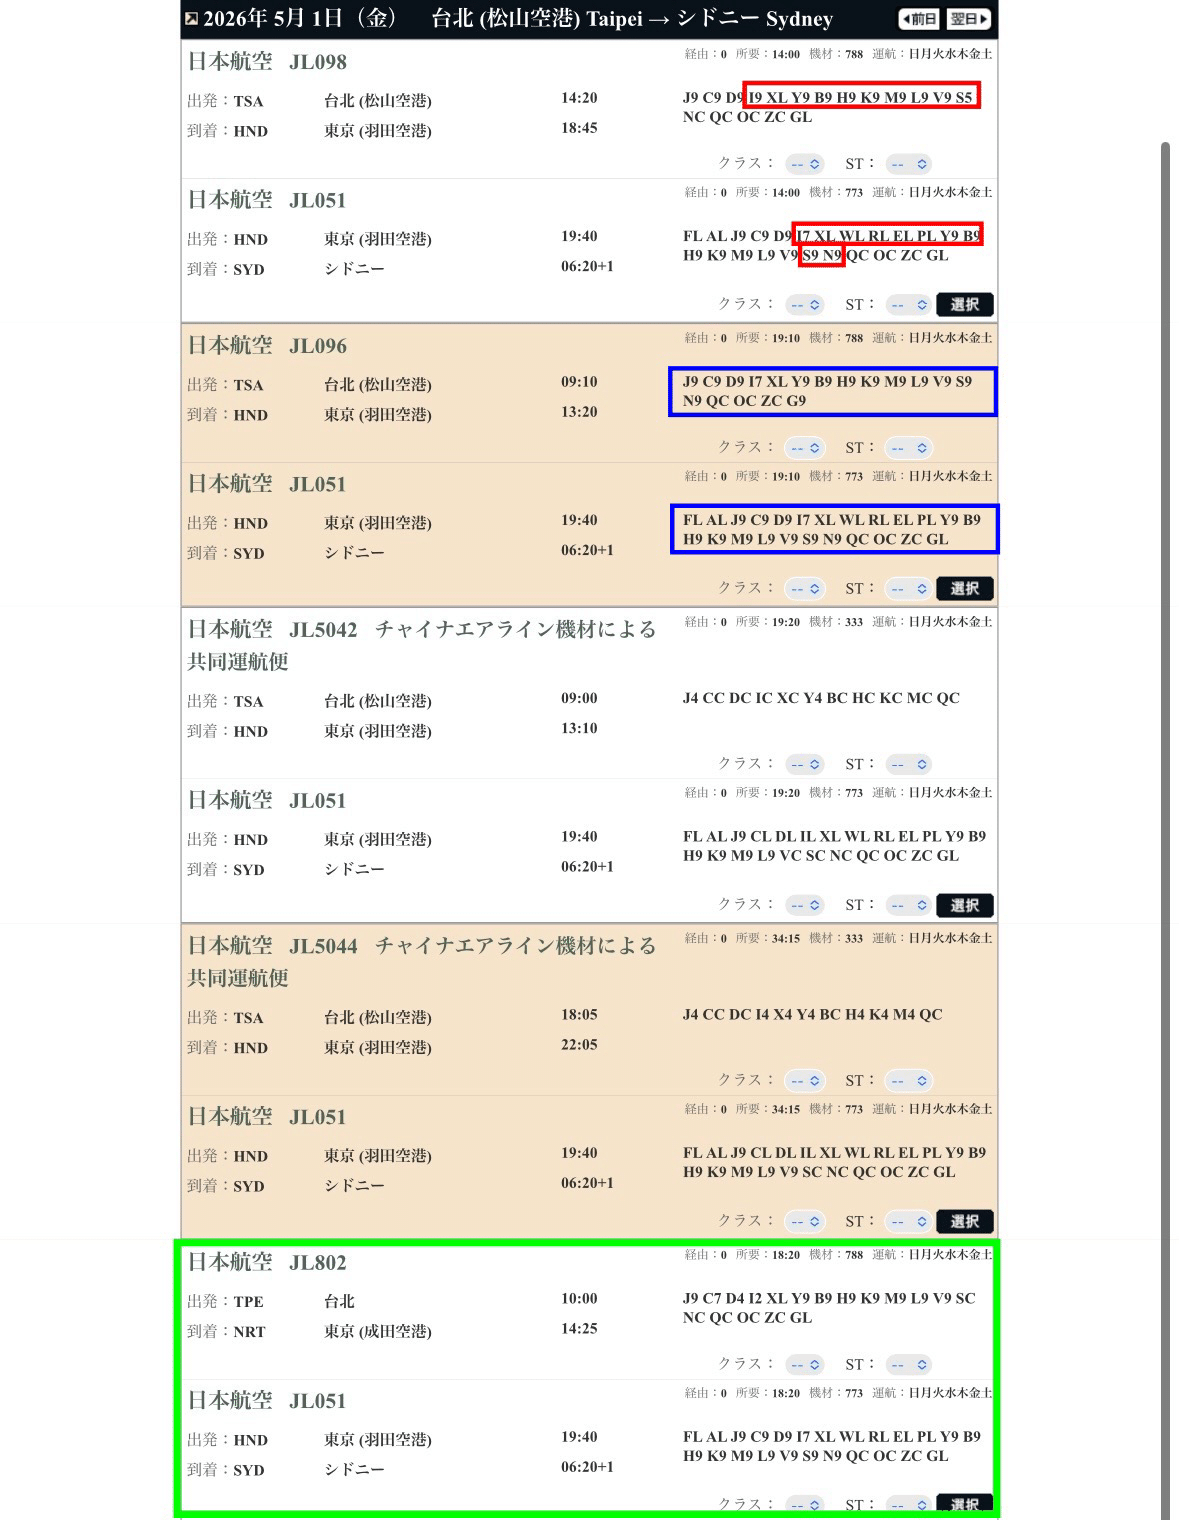
Task: Click the vertical scrollbar at the page's right edge
Action: coord(1165,830)
